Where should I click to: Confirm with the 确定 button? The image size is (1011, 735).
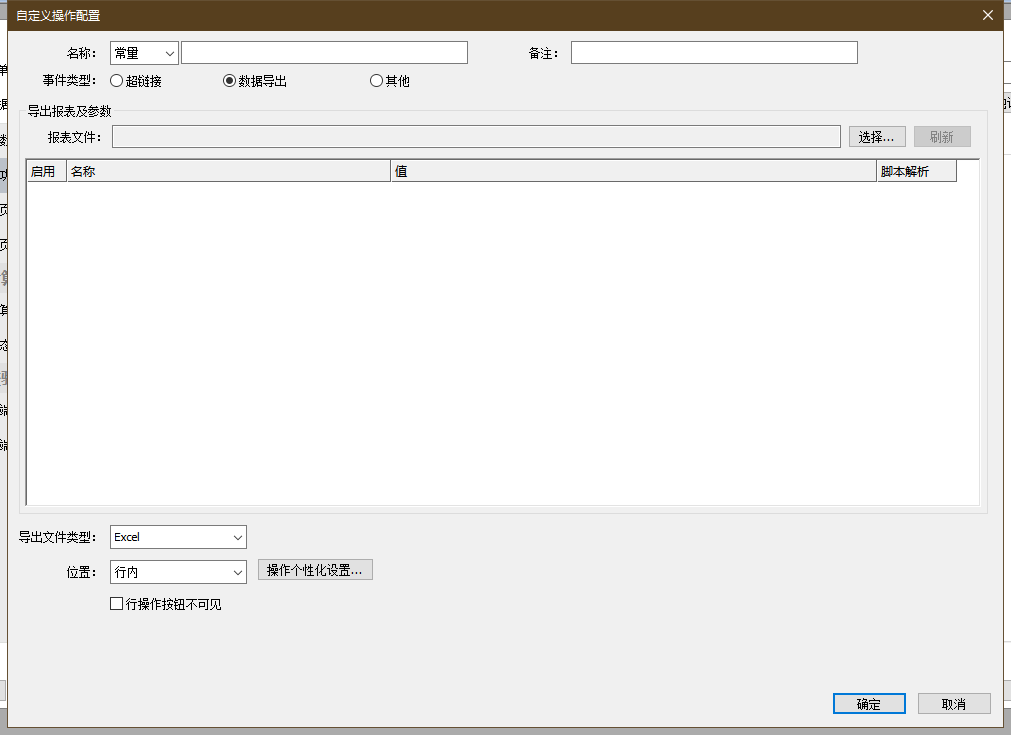(869, 704)
